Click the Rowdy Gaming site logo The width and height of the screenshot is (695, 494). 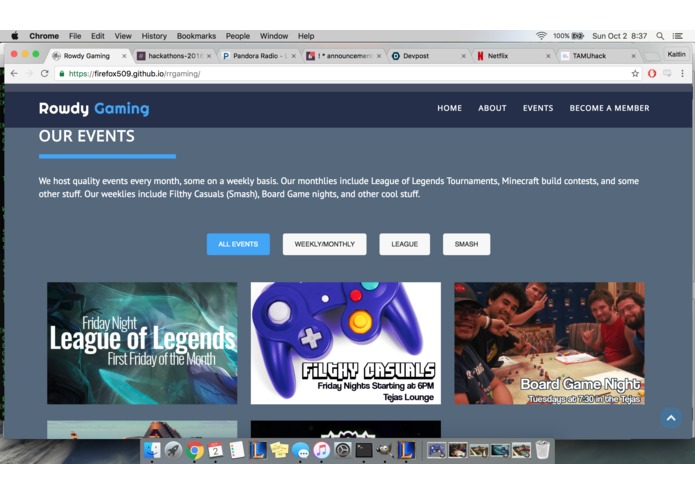click(x=94, y=109)
